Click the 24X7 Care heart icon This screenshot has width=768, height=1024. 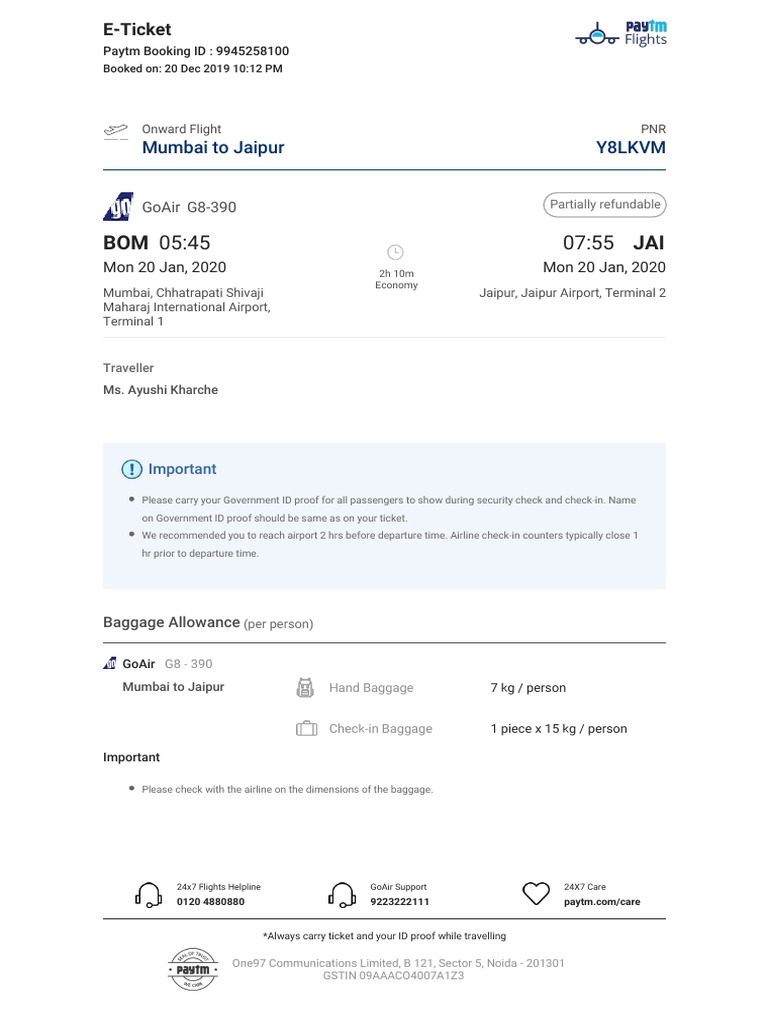(x=537, y=894)
